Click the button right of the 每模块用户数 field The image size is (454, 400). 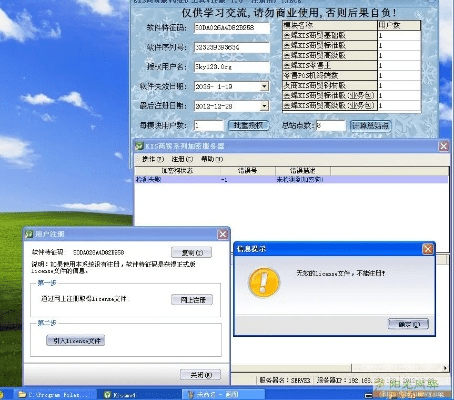pos(248,126)
